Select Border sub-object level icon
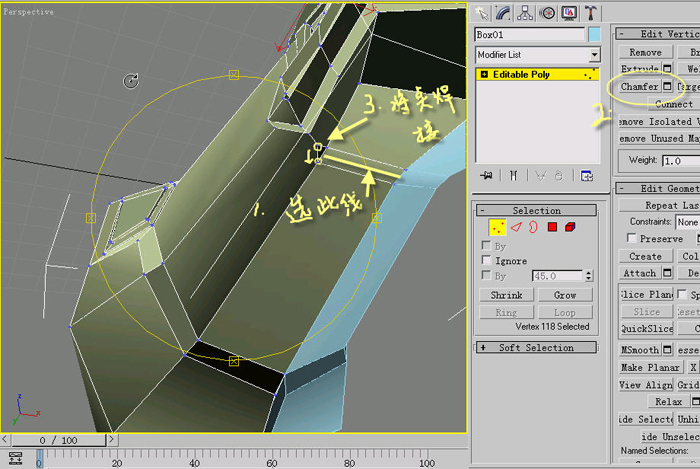The width and height of the screenshot is (700, 469). coord(533,227)
